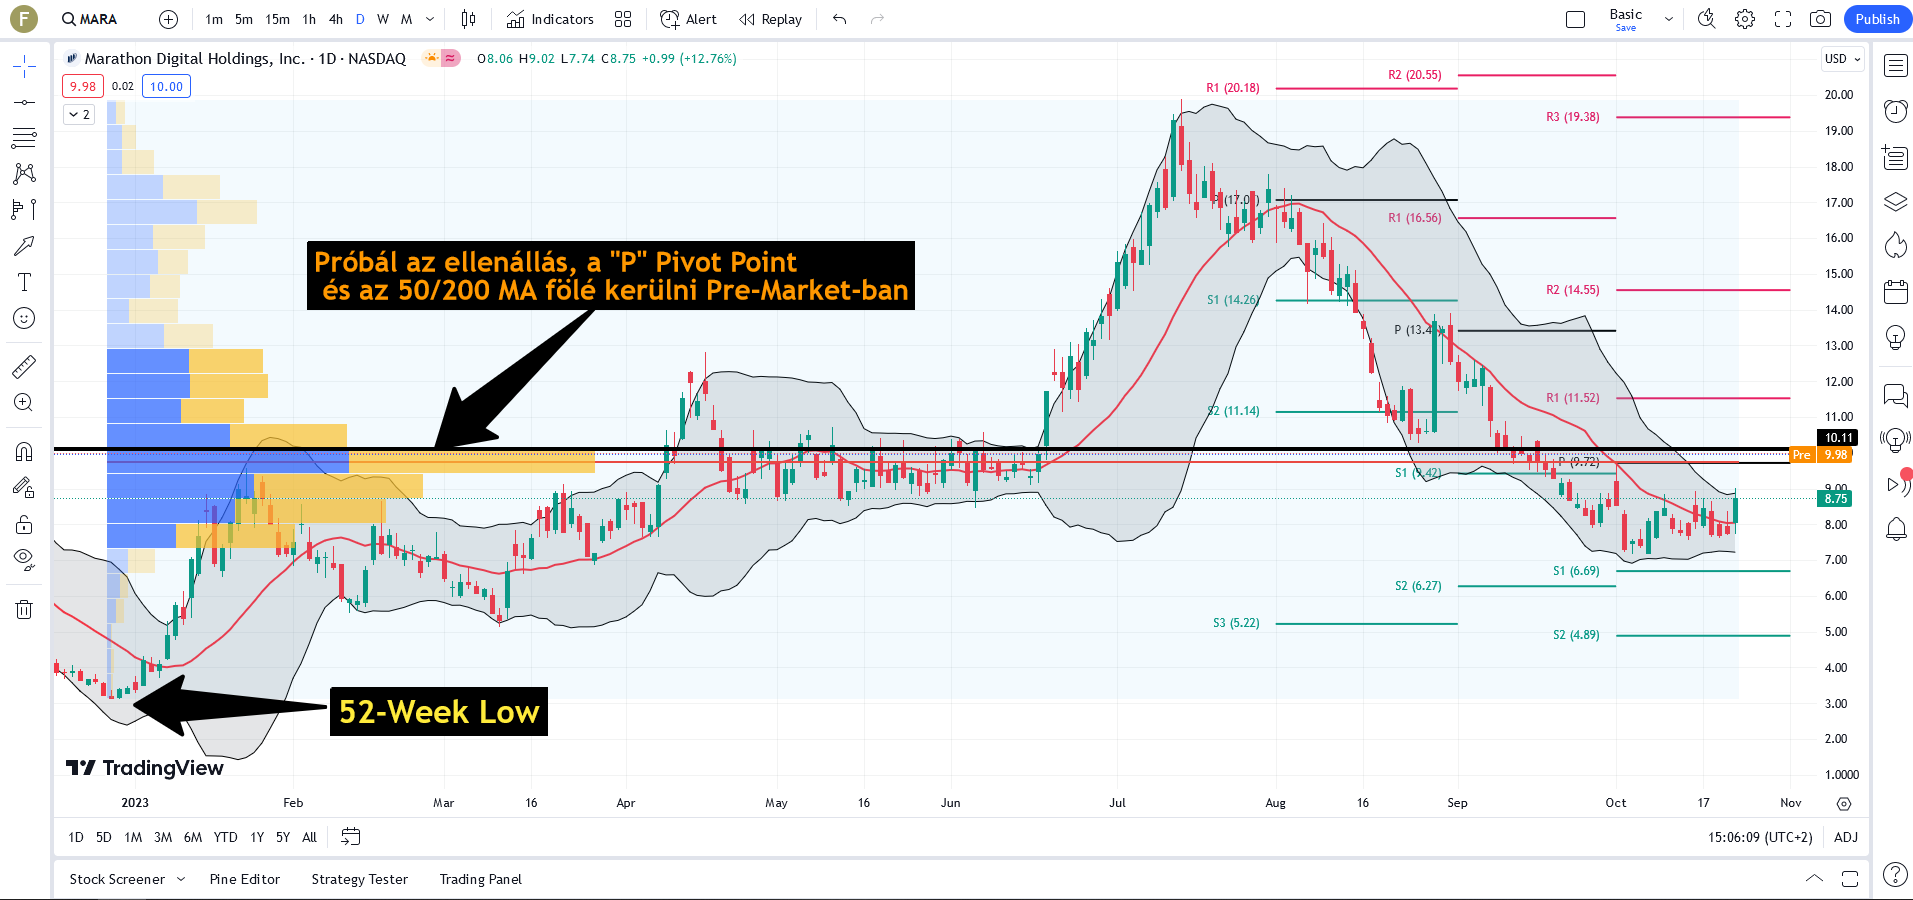1913x900 pixels.
Task: Open the object tree layers panel
Action: (x=1895, y=202)
